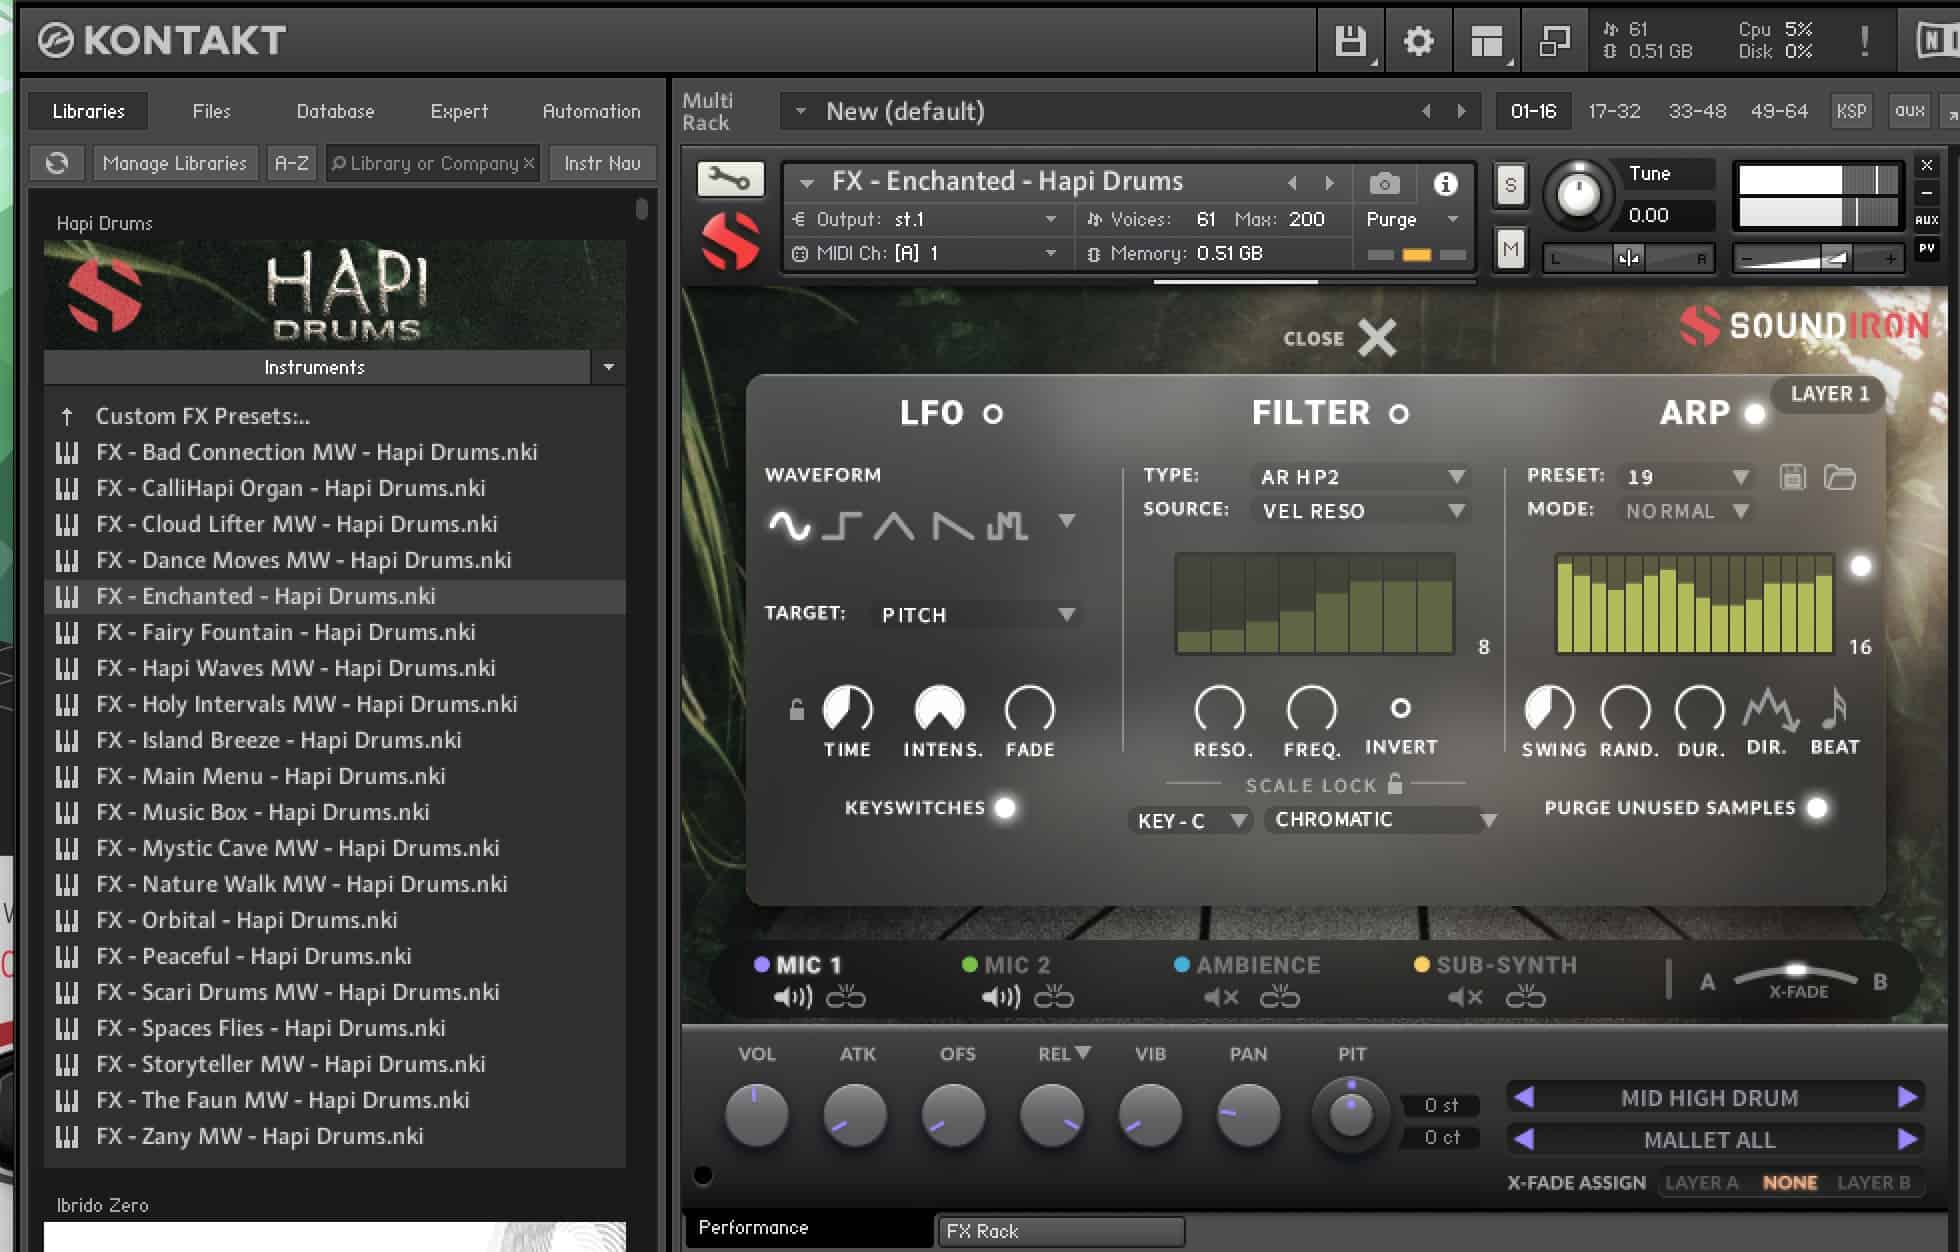Viewport: 1960px width, 1252px height.
Task: Open workspace layout panel icon
Action: click(x=1486, y=41)
